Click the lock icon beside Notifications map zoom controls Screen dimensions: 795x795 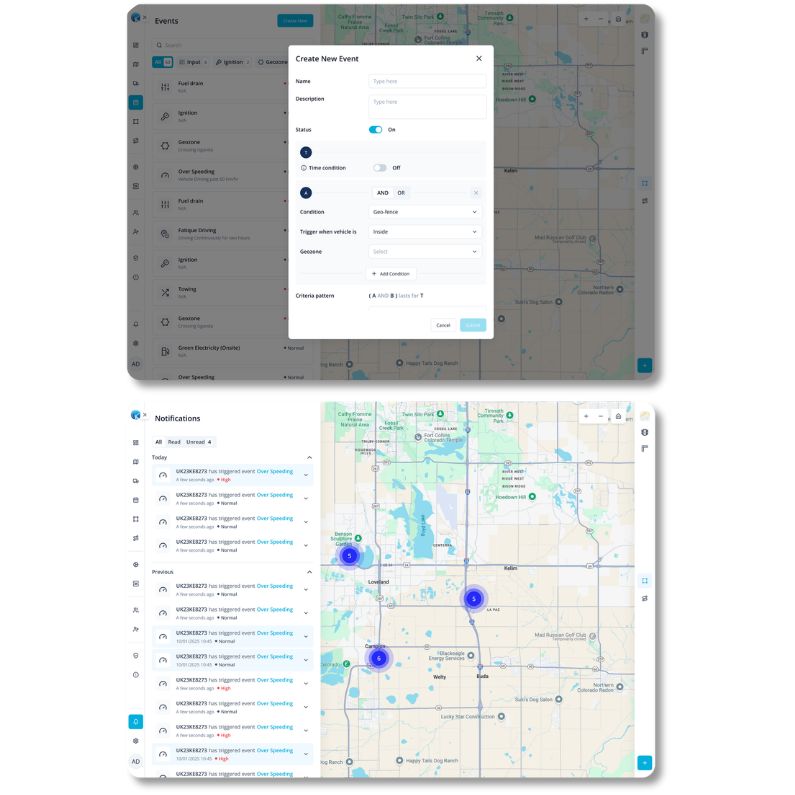coord(618,416)
